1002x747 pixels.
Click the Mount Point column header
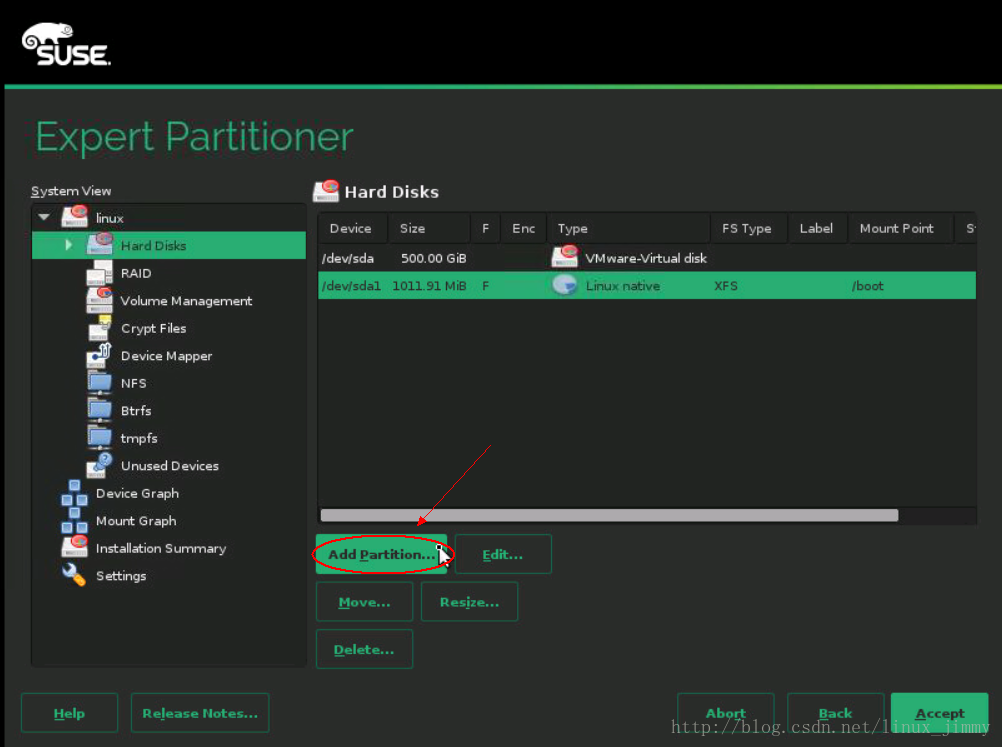coord(900,228)
